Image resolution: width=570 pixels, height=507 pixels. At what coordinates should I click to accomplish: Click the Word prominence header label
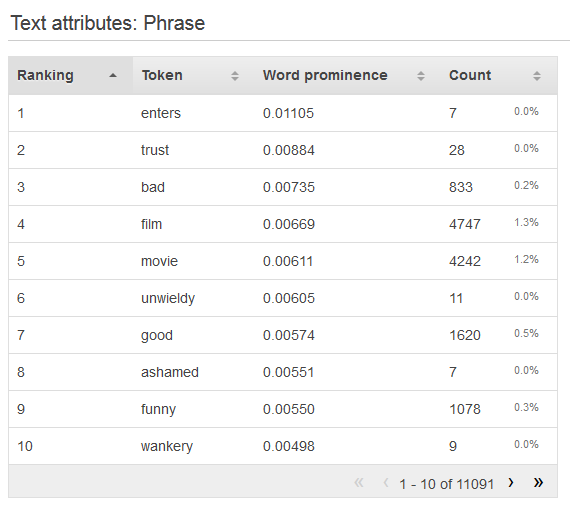pyautogui.click(x=325, y=75)
